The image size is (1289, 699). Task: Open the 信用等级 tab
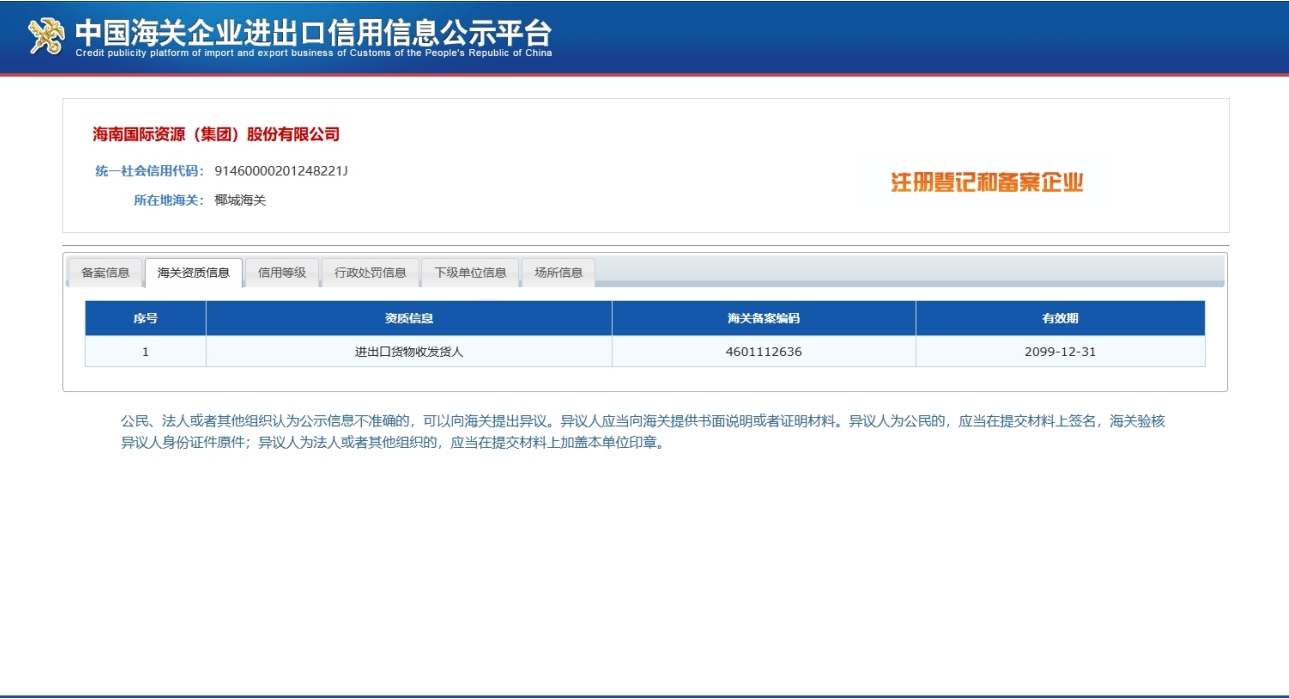pyautogui.click(x=282, y=273)
